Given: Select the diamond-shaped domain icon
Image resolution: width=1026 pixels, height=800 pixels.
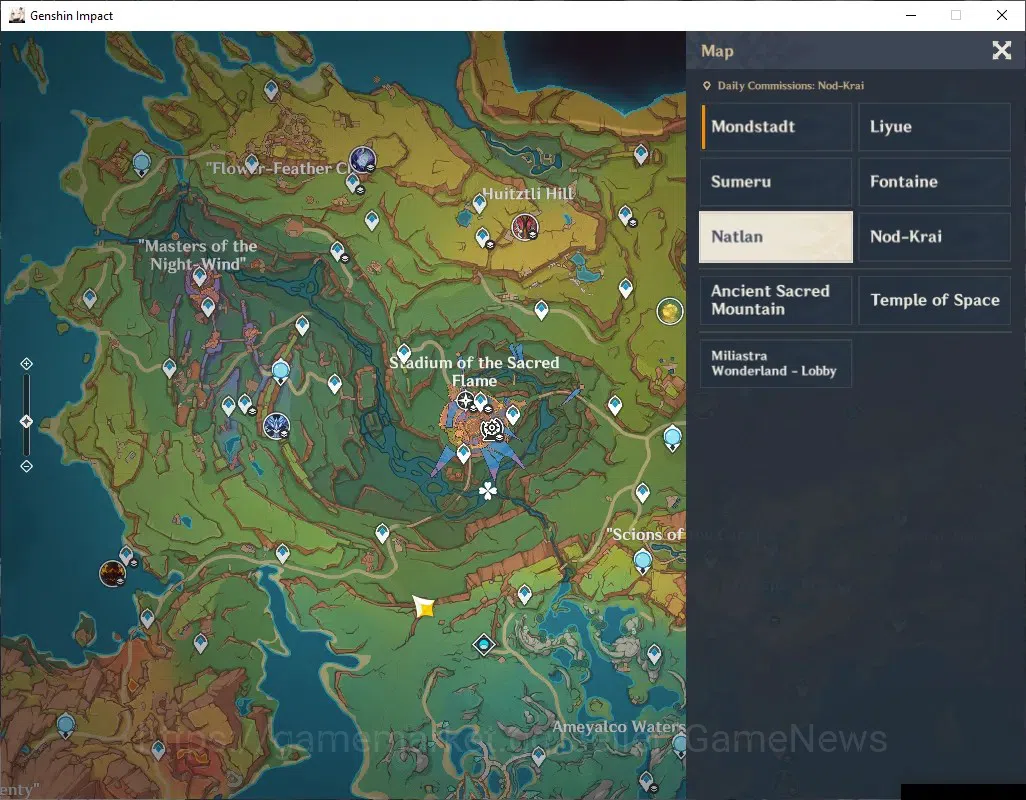Looking at the screenshot, I should point(484,645).
